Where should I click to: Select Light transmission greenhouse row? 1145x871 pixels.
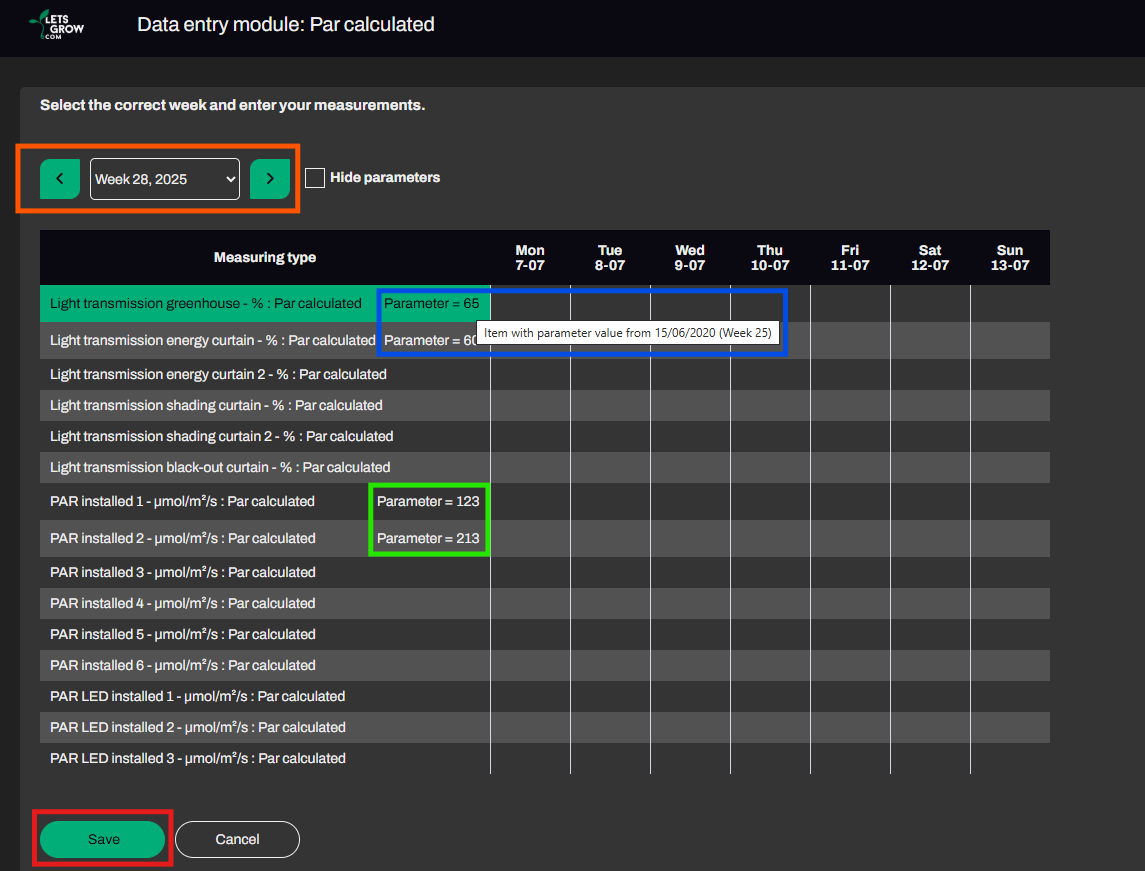[x=205, y=303]
